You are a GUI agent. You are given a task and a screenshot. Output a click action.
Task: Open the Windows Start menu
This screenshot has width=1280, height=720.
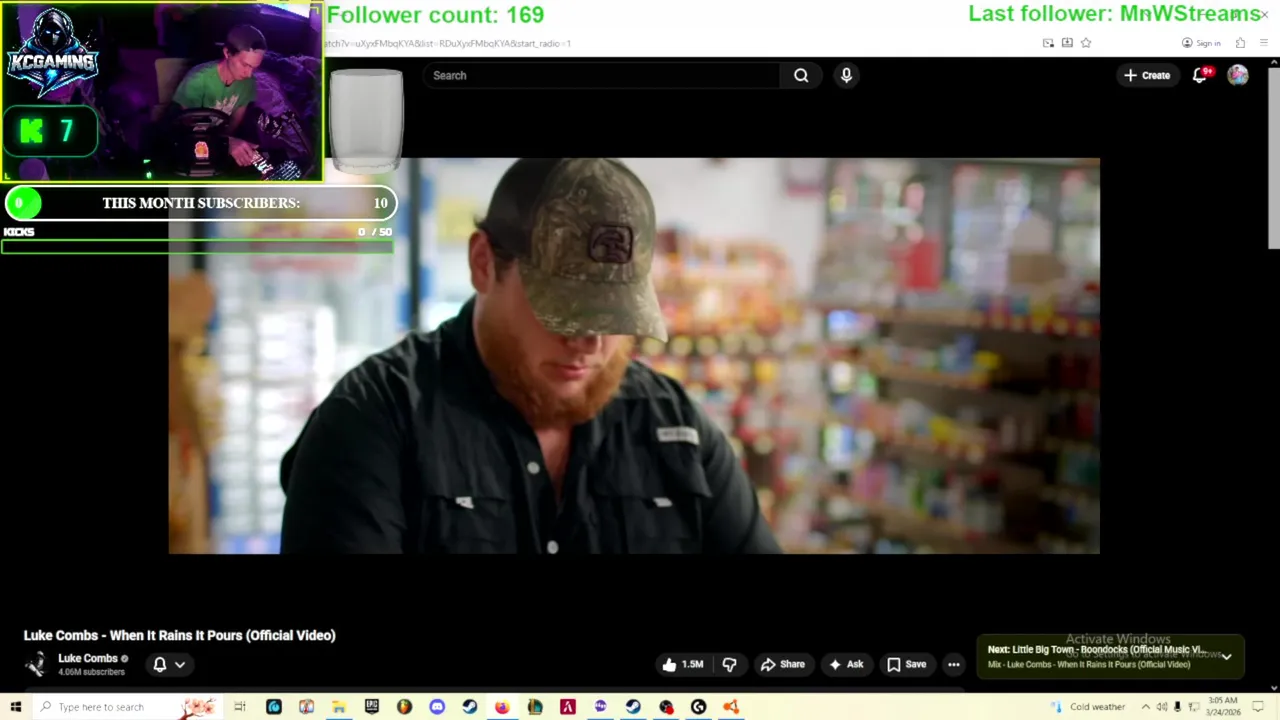coord(15,707)
